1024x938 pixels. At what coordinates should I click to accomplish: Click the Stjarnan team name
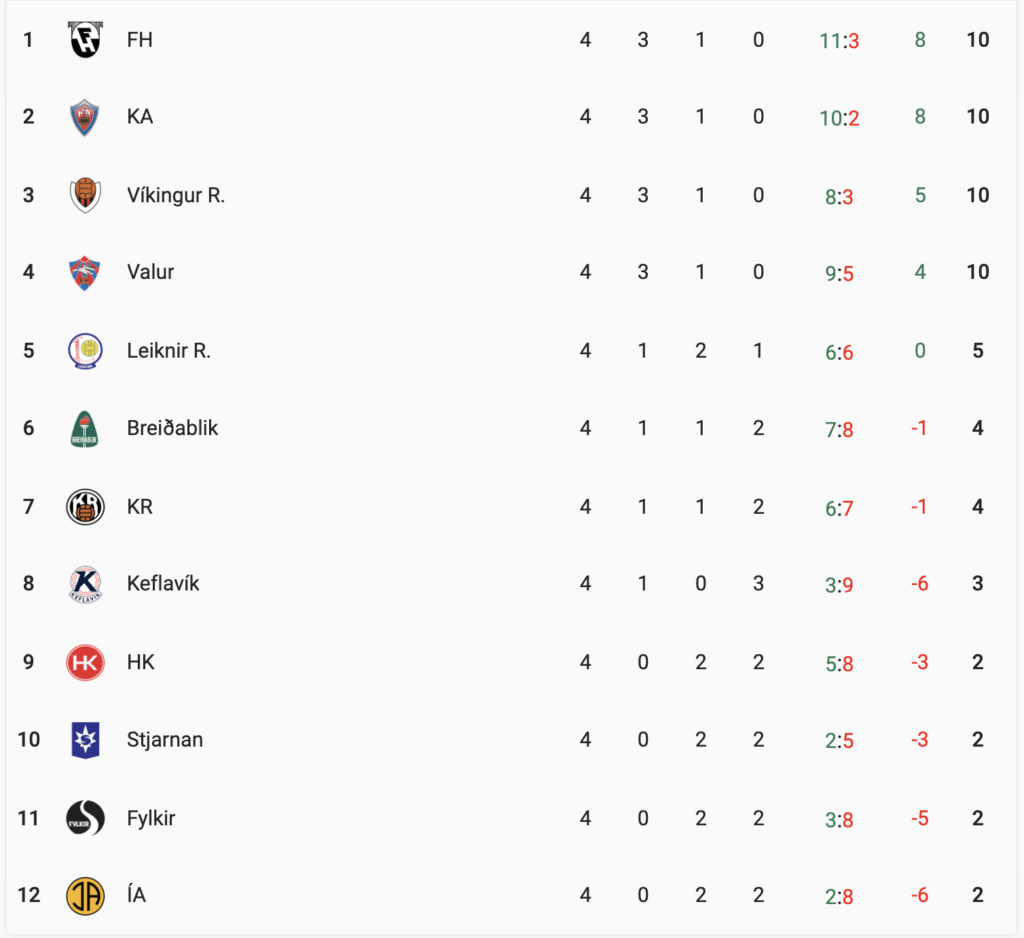tap(165, 740)
